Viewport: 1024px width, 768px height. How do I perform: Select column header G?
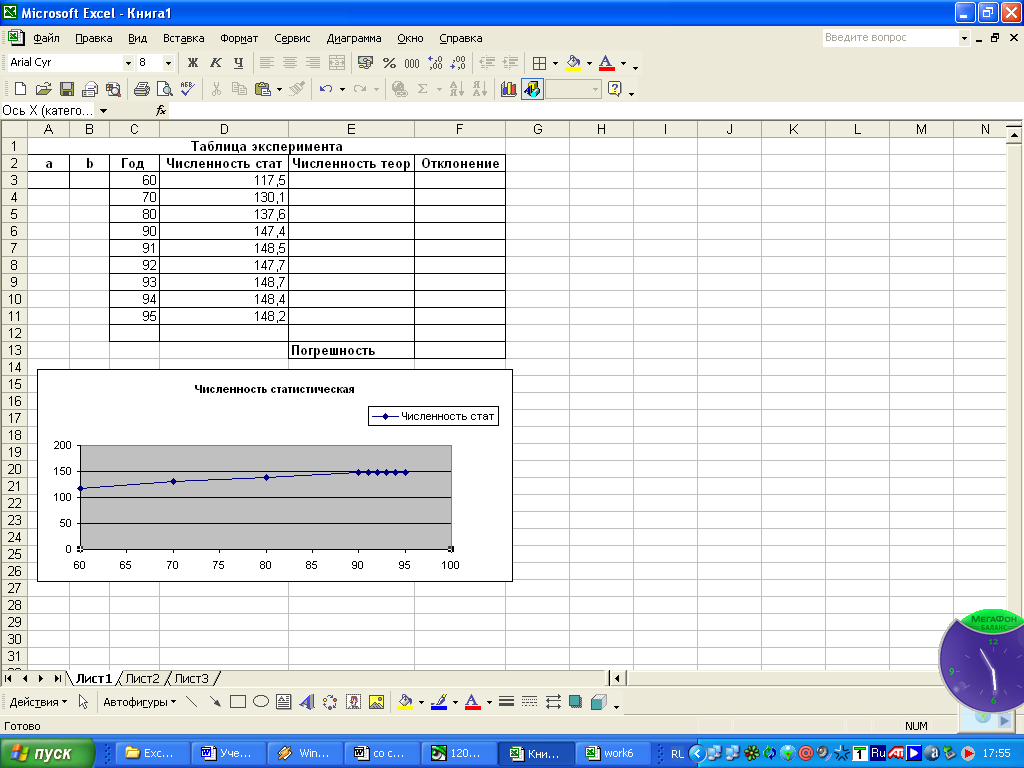pyautogui.click(x=537, y=129)
